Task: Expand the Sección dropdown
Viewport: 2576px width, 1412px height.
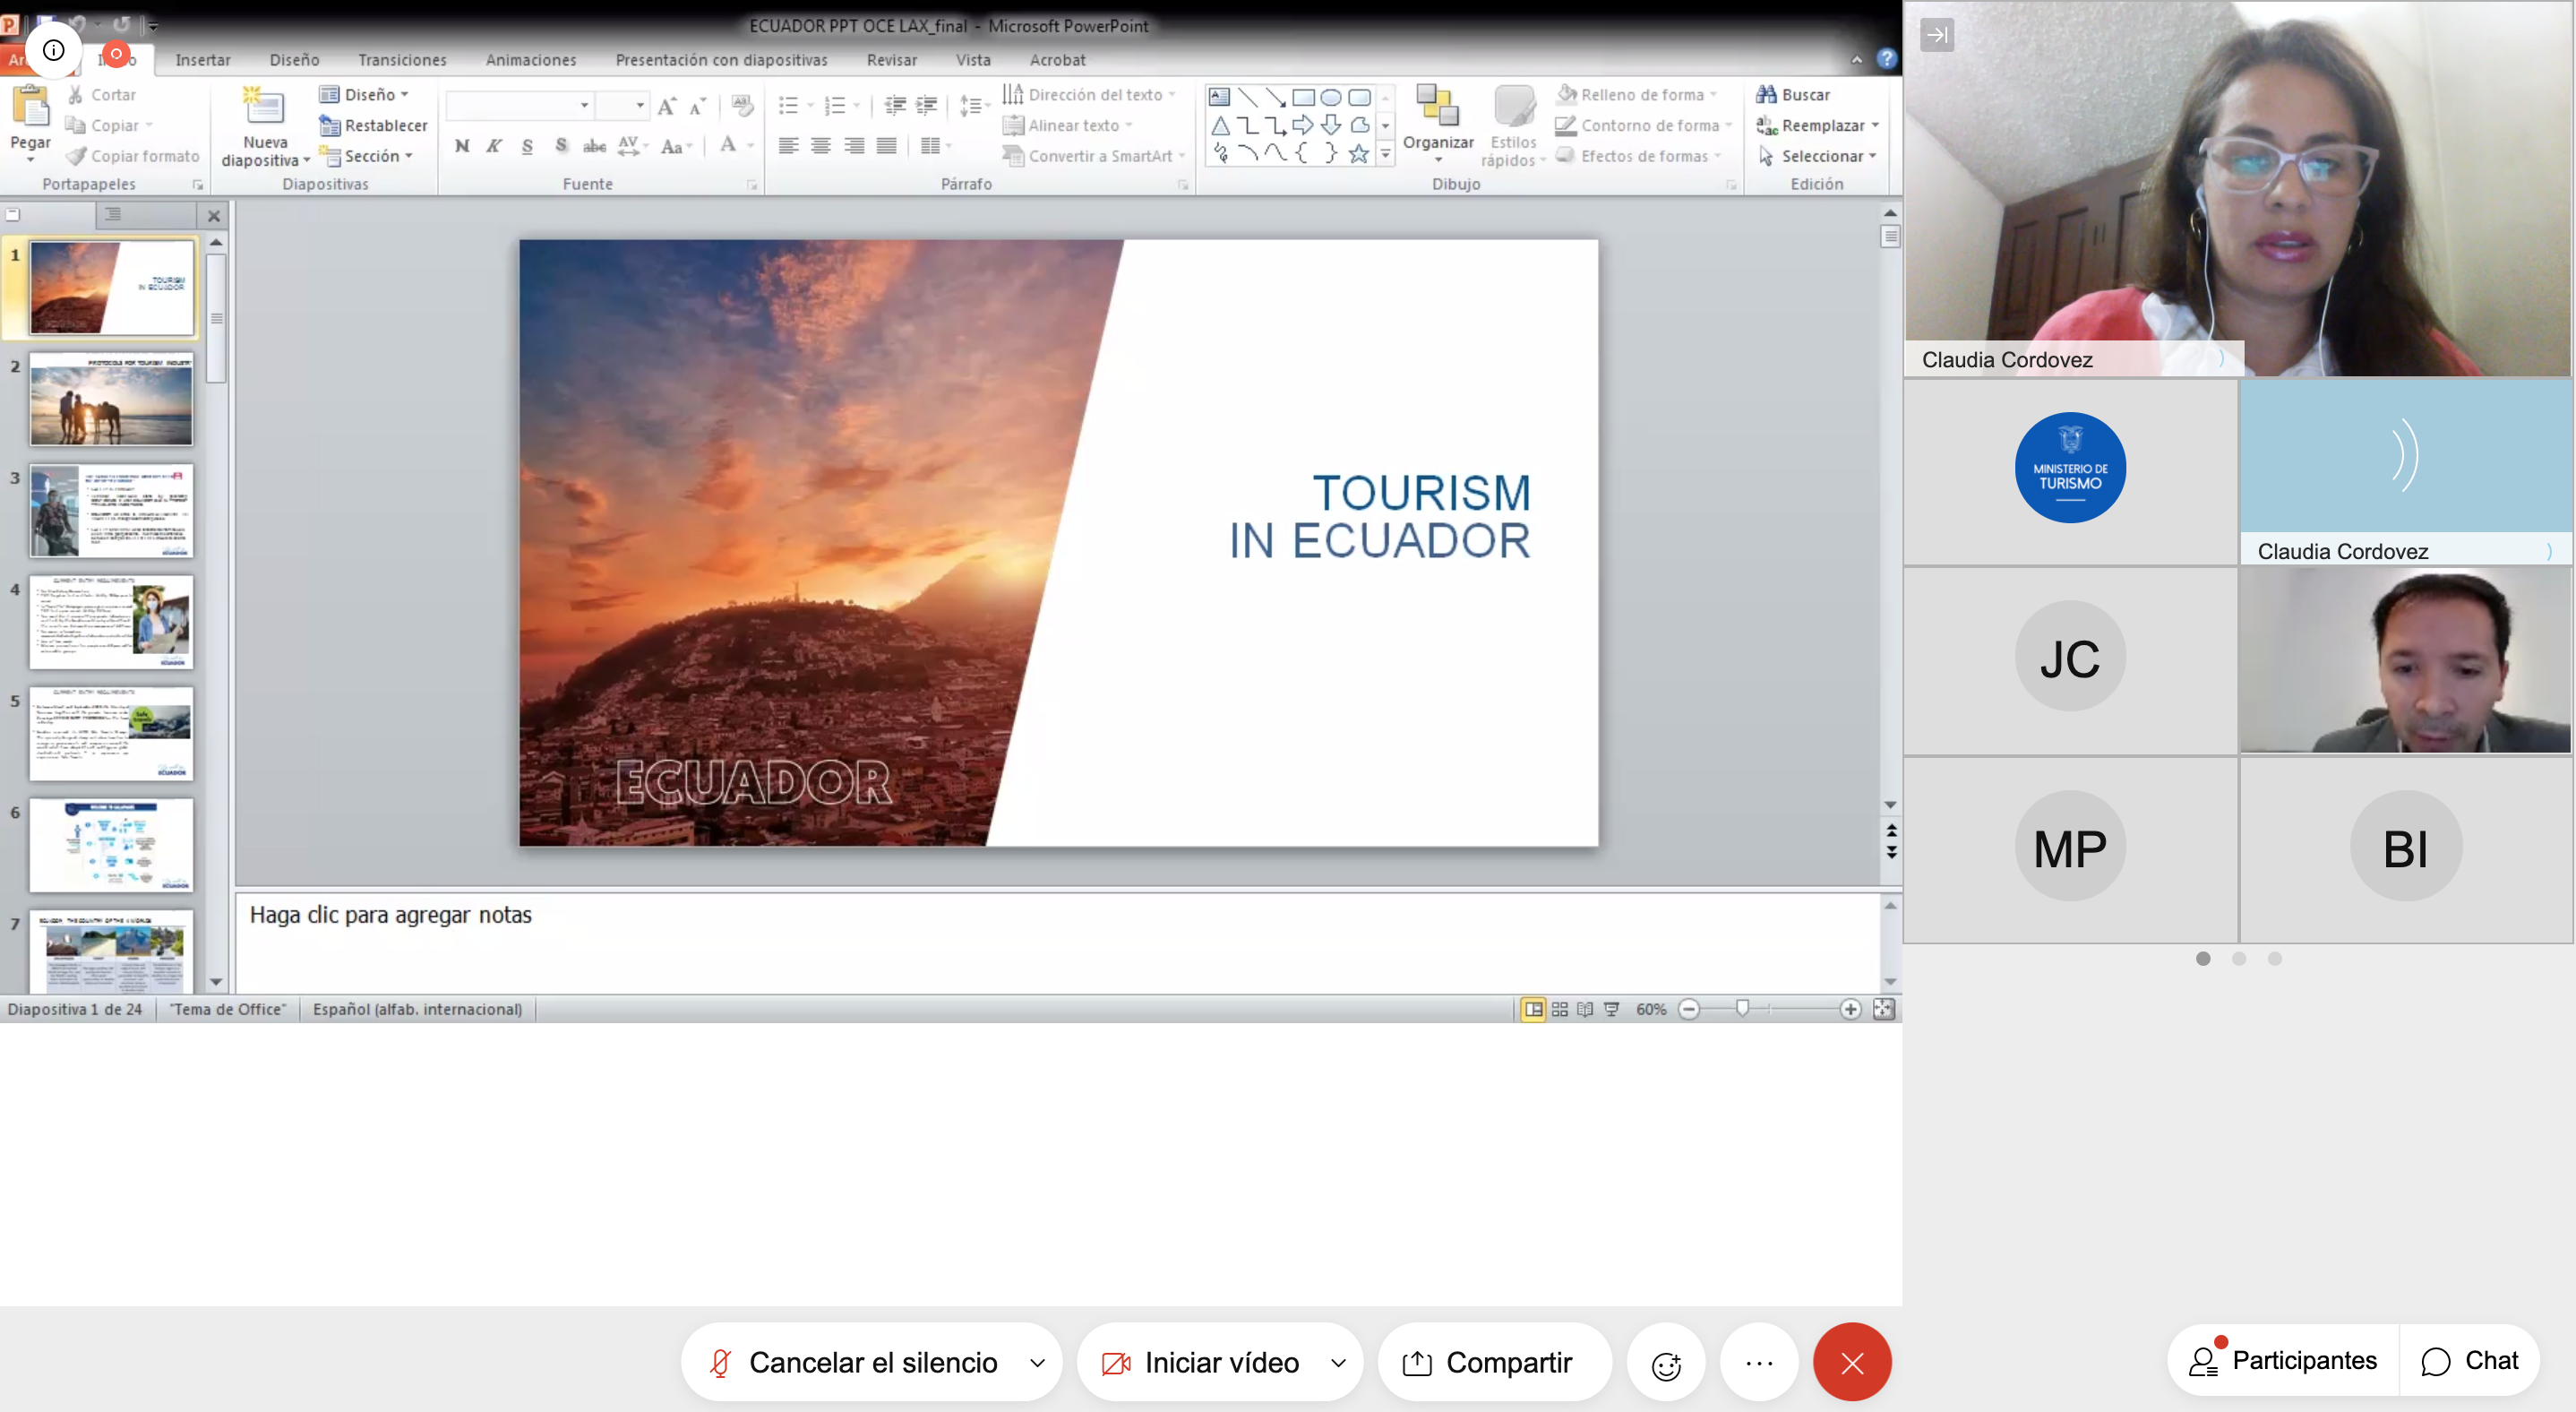Action: coord(409,156)
